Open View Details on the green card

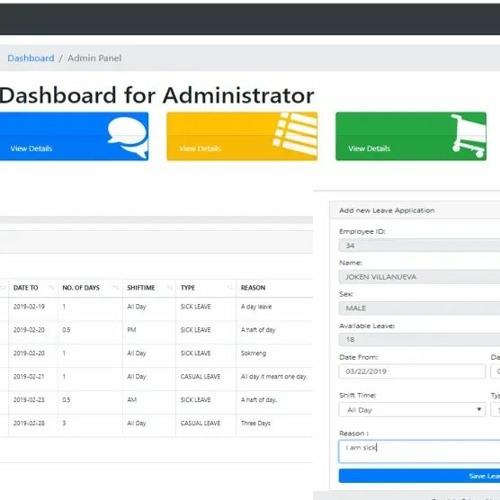tap(369, 149)
